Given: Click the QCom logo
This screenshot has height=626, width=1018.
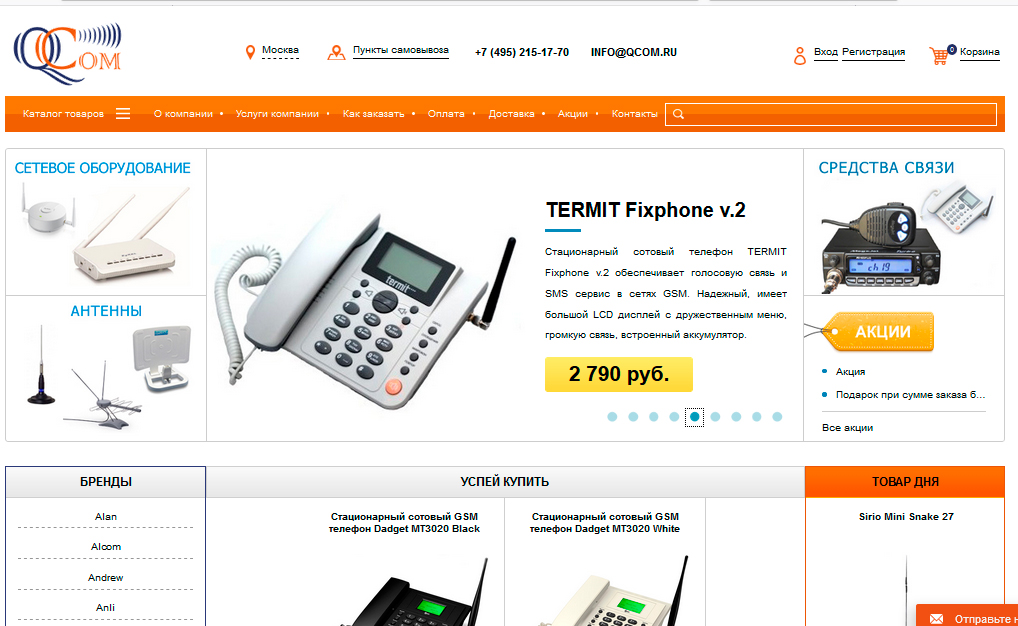Looking at the screenshot, I should point(68,55).
